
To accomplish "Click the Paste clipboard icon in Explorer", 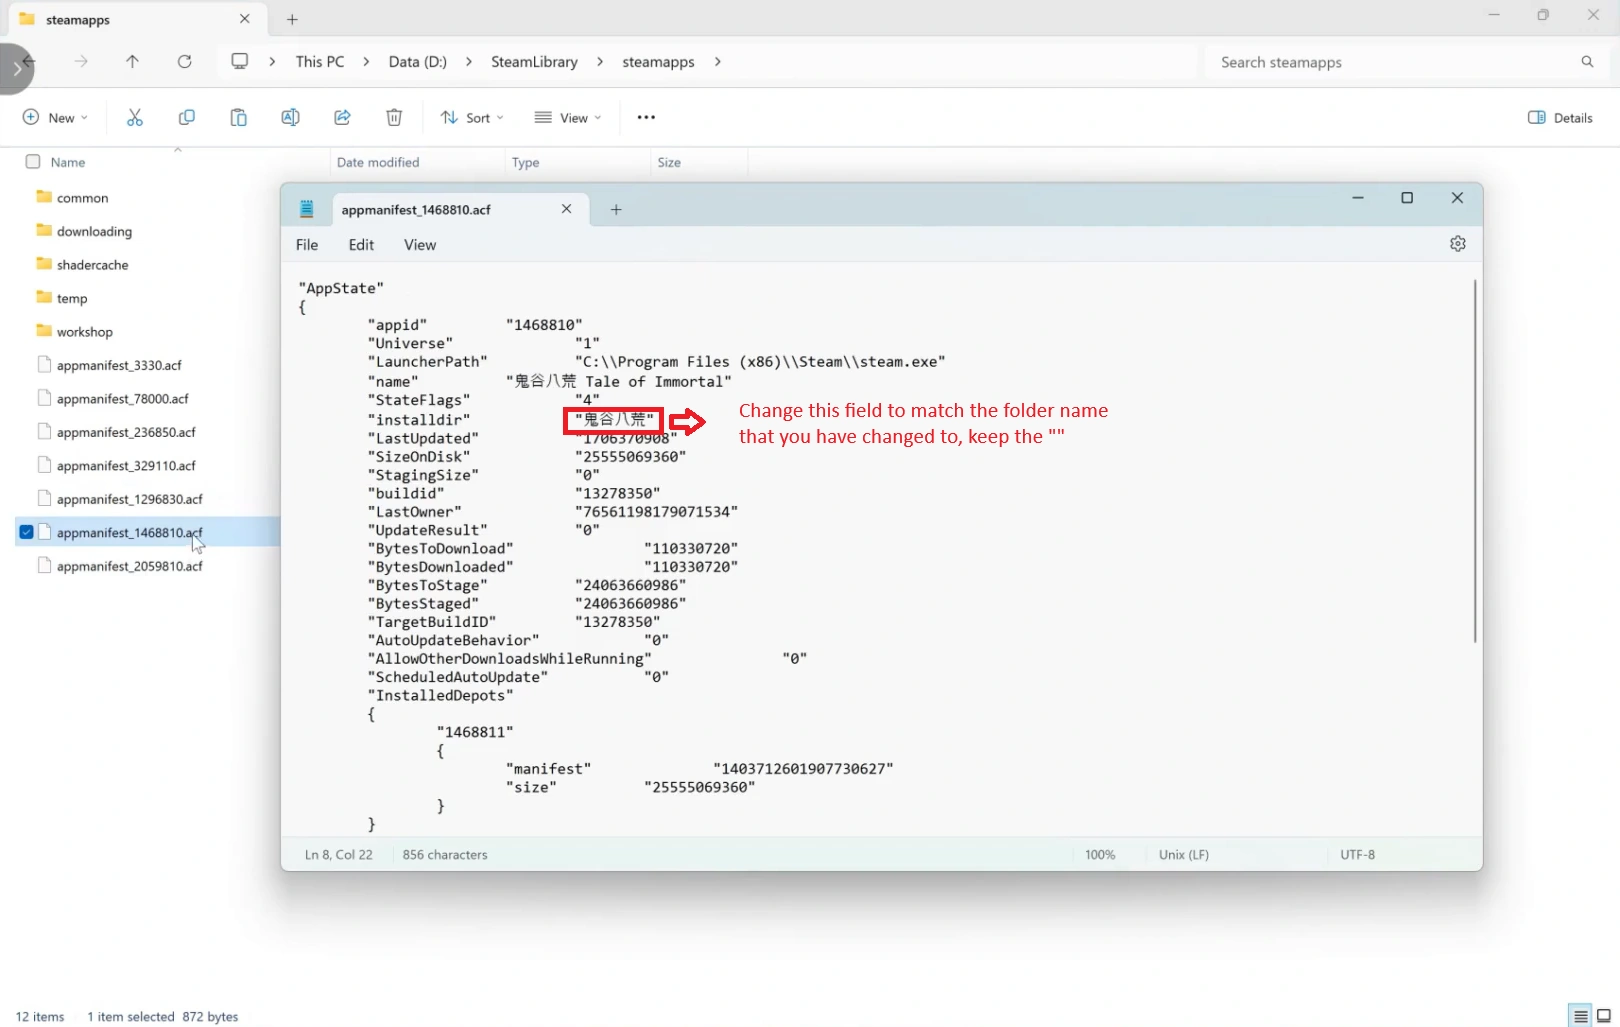I will point(239,117).
